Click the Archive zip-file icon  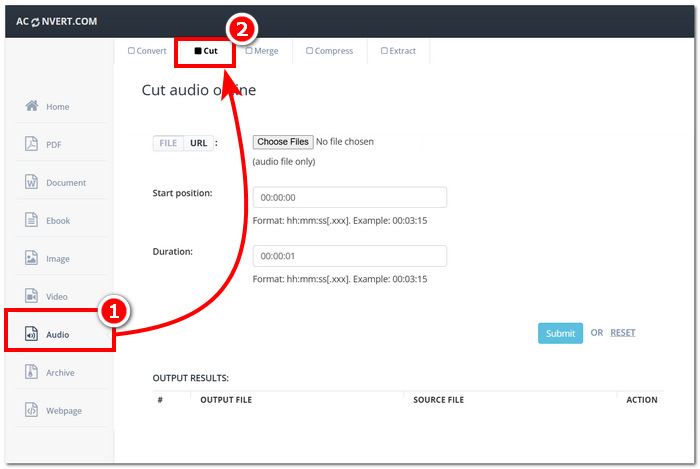pos(31,371)
